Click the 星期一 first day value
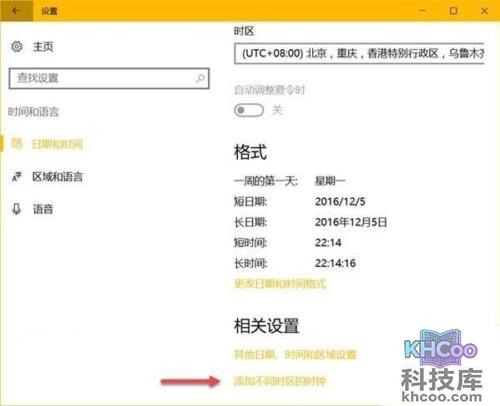The image size is (500, 406). pyautogui.click(x=330, y=181)
